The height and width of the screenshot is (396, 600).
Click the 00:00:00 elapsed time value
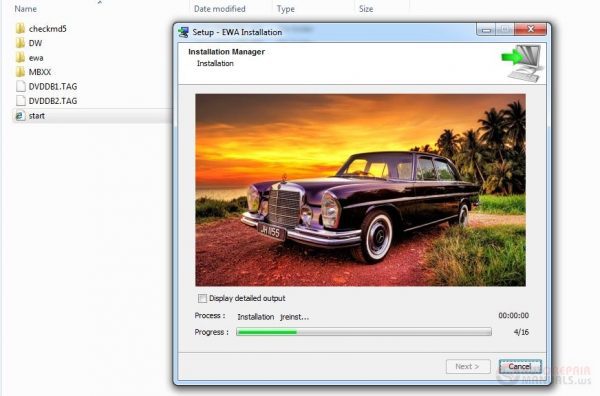(x=514, y=316)
